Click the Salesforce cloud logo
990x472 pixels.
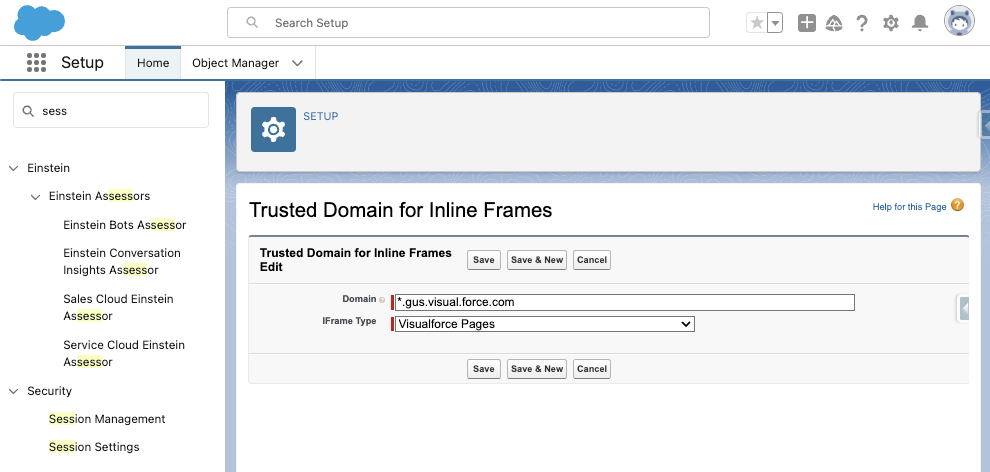click(x=40, y=22)
